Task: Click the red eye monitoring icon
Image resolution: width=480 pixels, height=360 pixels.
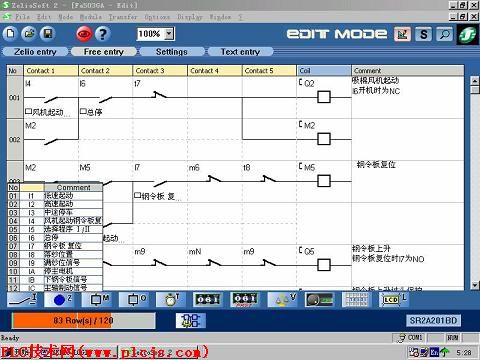Action: pos(84,34)
